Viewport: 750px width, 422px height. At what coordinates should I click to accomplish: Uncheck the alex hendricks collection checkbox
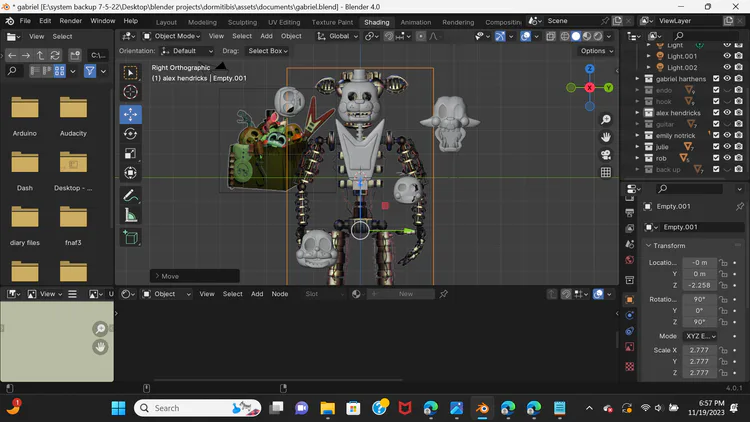click(716, 112)
